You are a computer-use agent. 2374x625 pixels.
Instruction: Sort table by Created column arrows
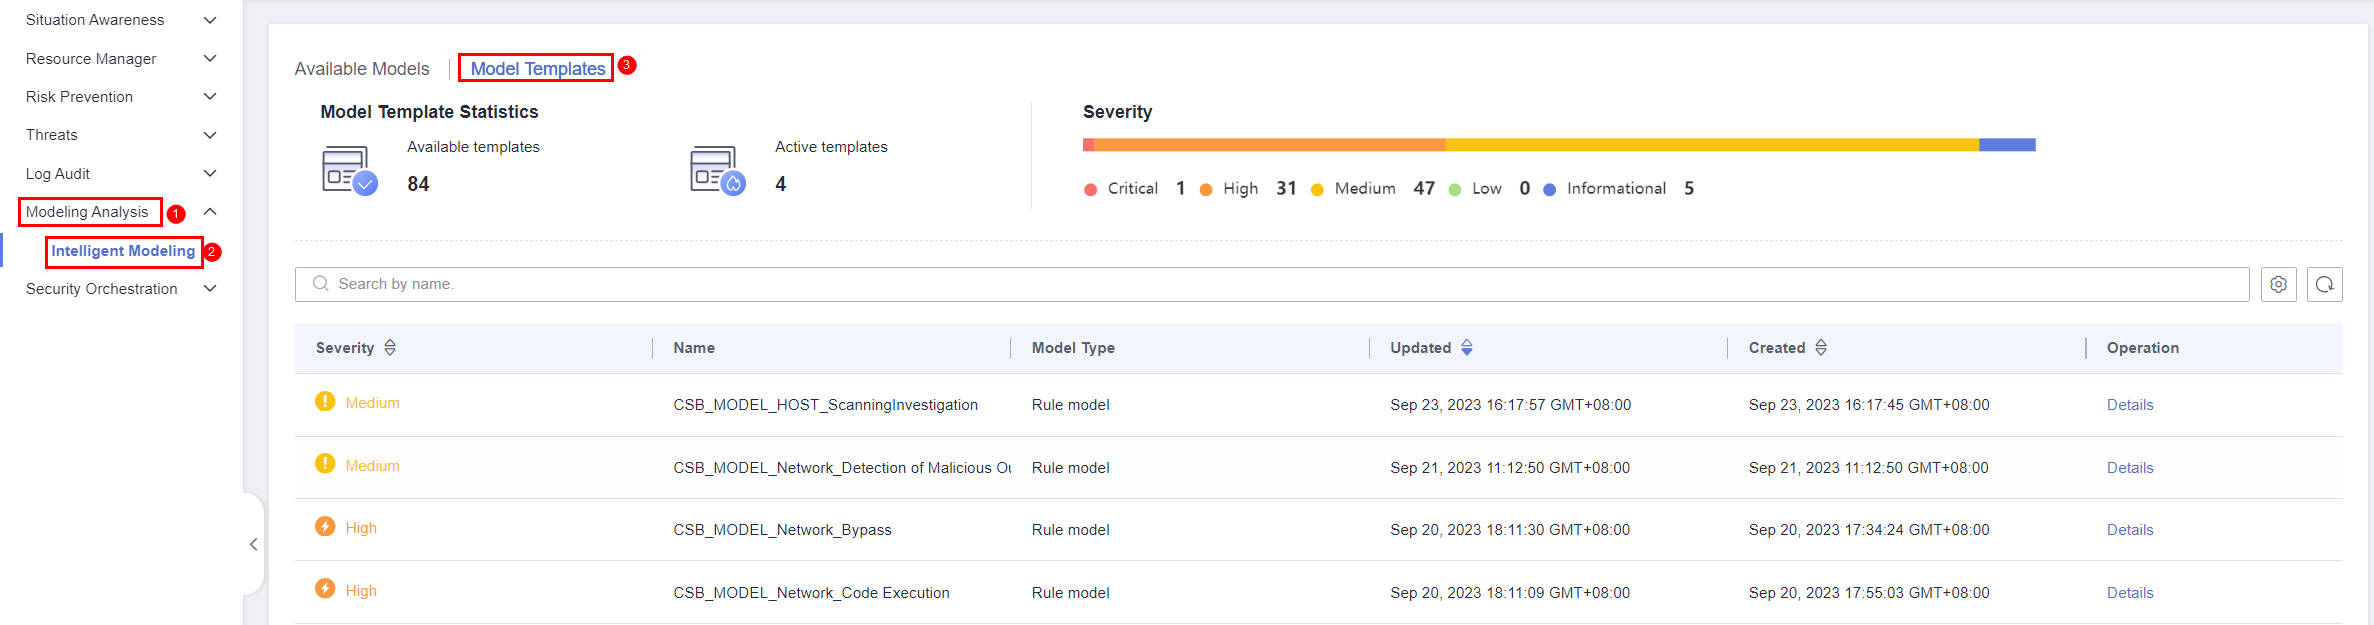1820,347
